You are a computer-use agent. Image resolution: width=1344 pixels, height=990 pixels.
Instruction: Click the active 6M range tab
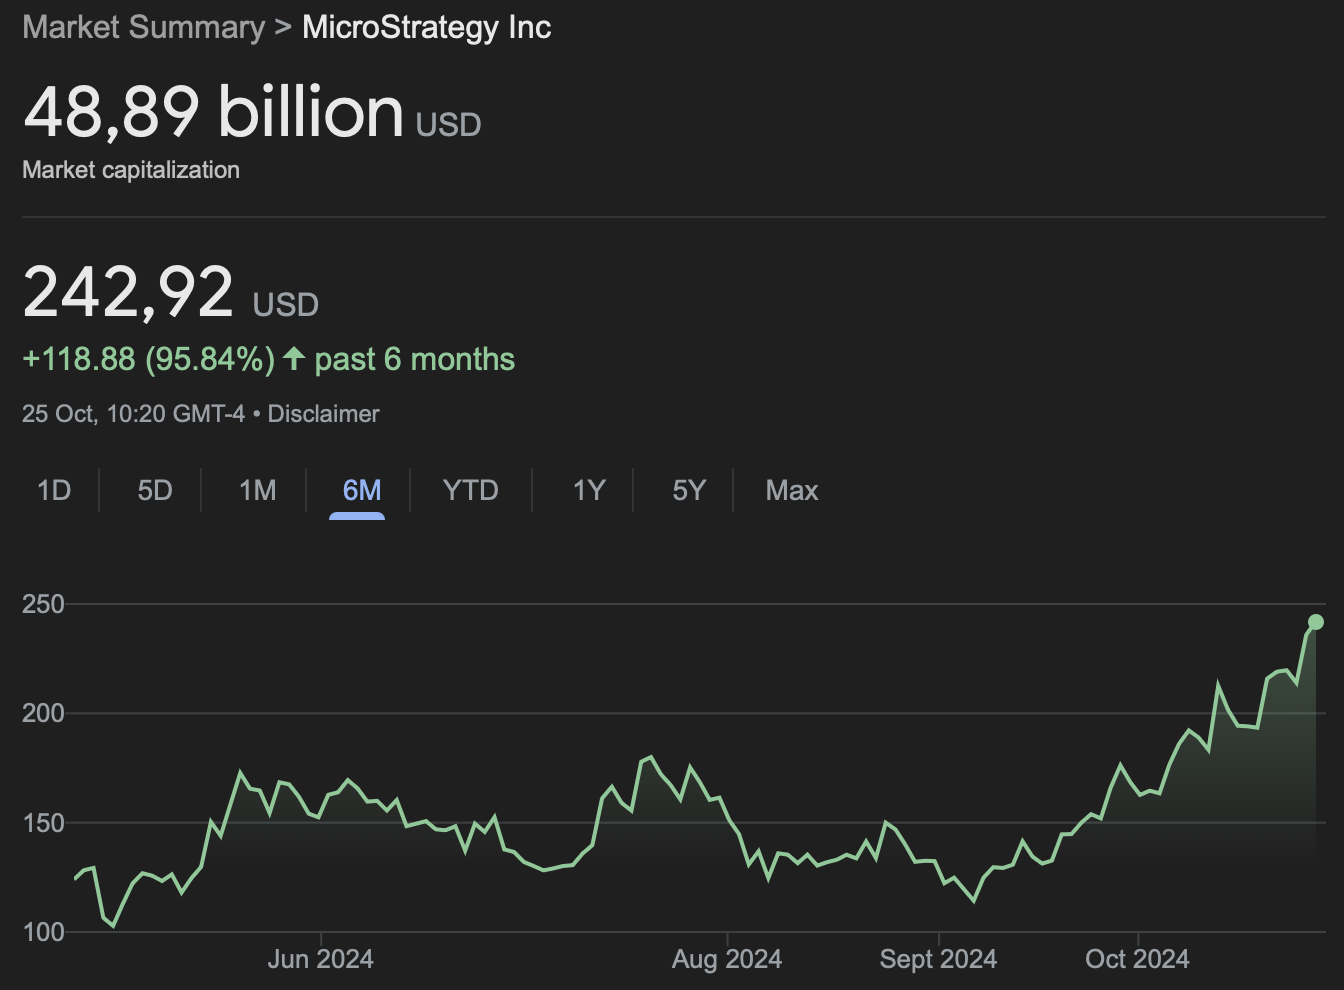tap(361, 490)
